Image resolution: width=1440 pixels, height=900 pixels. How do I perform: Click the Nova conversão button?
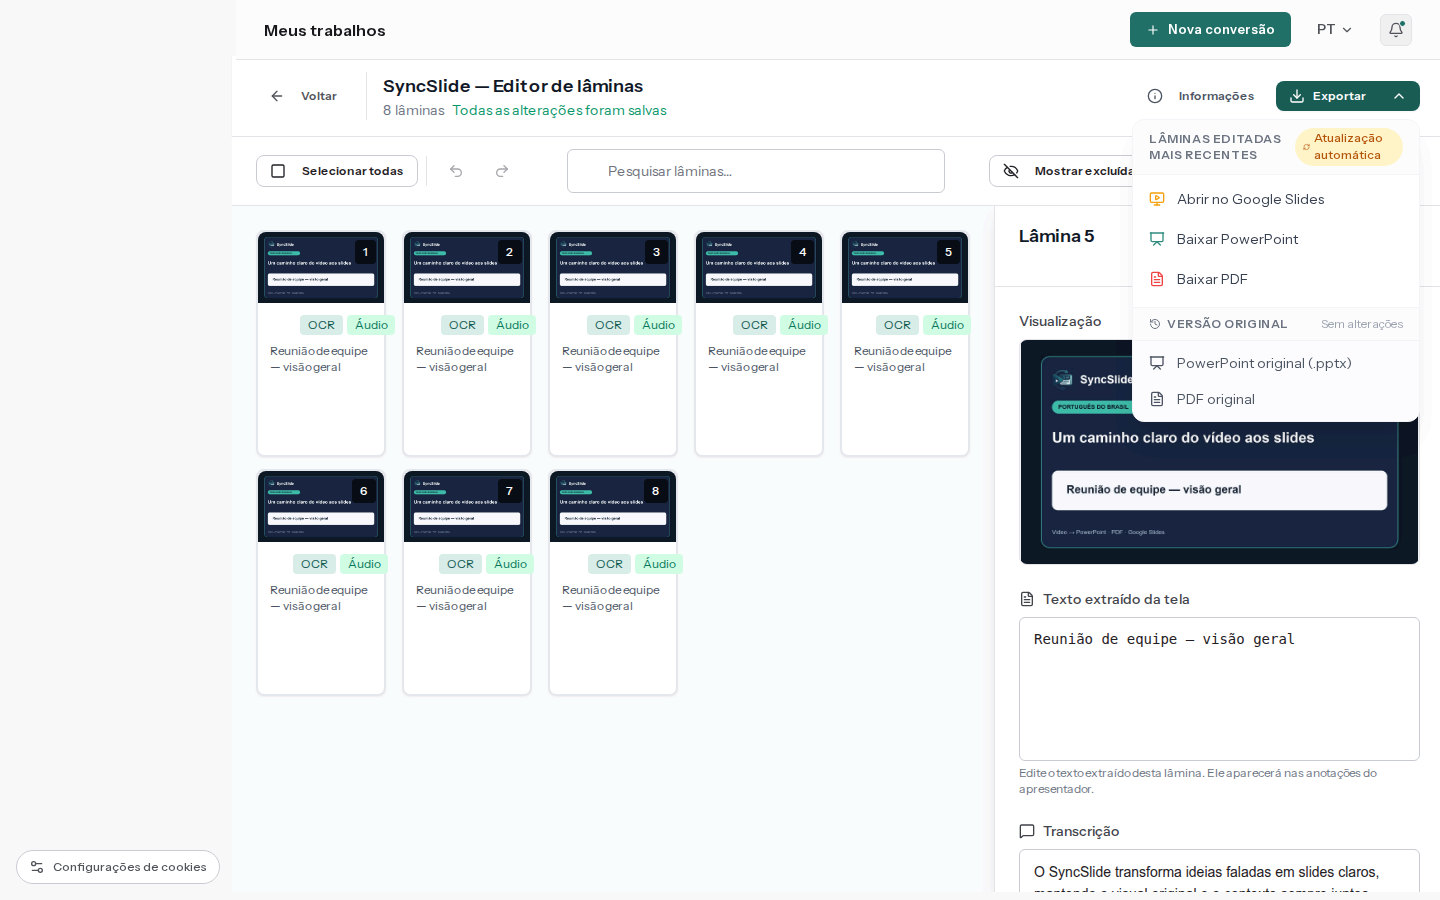pyautogui.click(x=1210, y=30)
